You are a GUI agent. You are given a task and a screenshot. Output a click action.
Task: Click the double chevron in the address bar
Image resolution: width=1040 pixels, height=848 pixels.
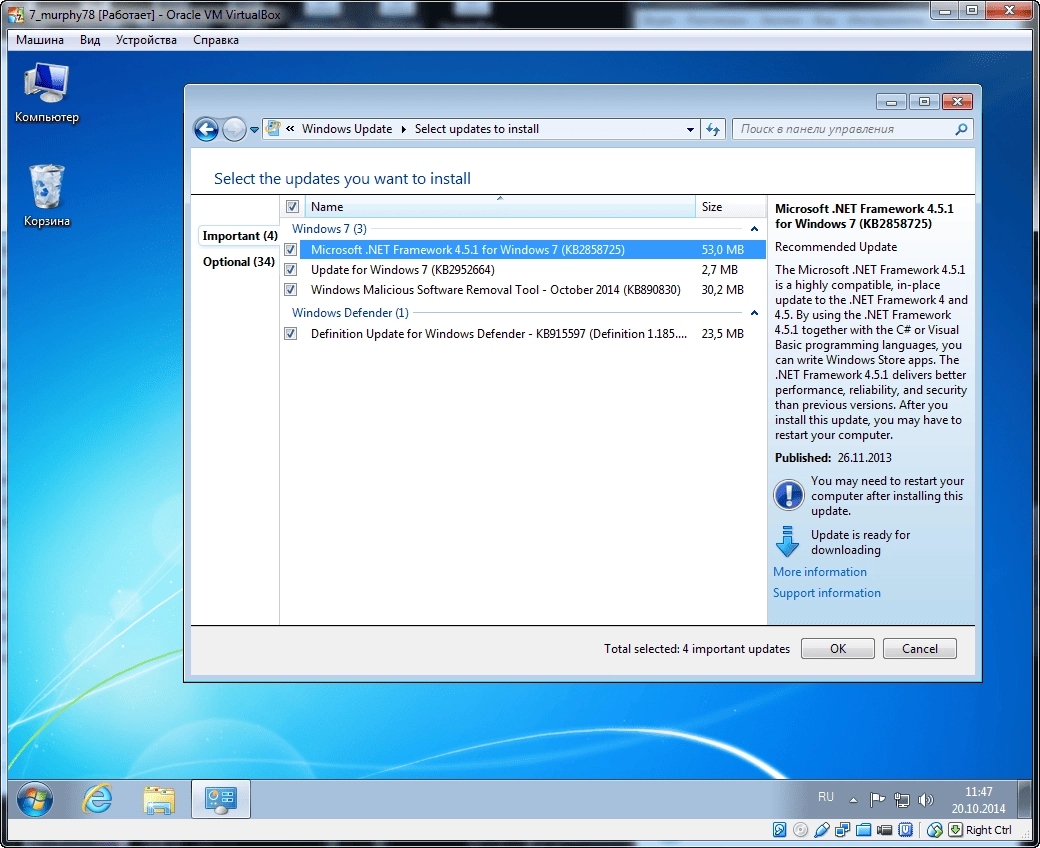click(x=290, y=129)
